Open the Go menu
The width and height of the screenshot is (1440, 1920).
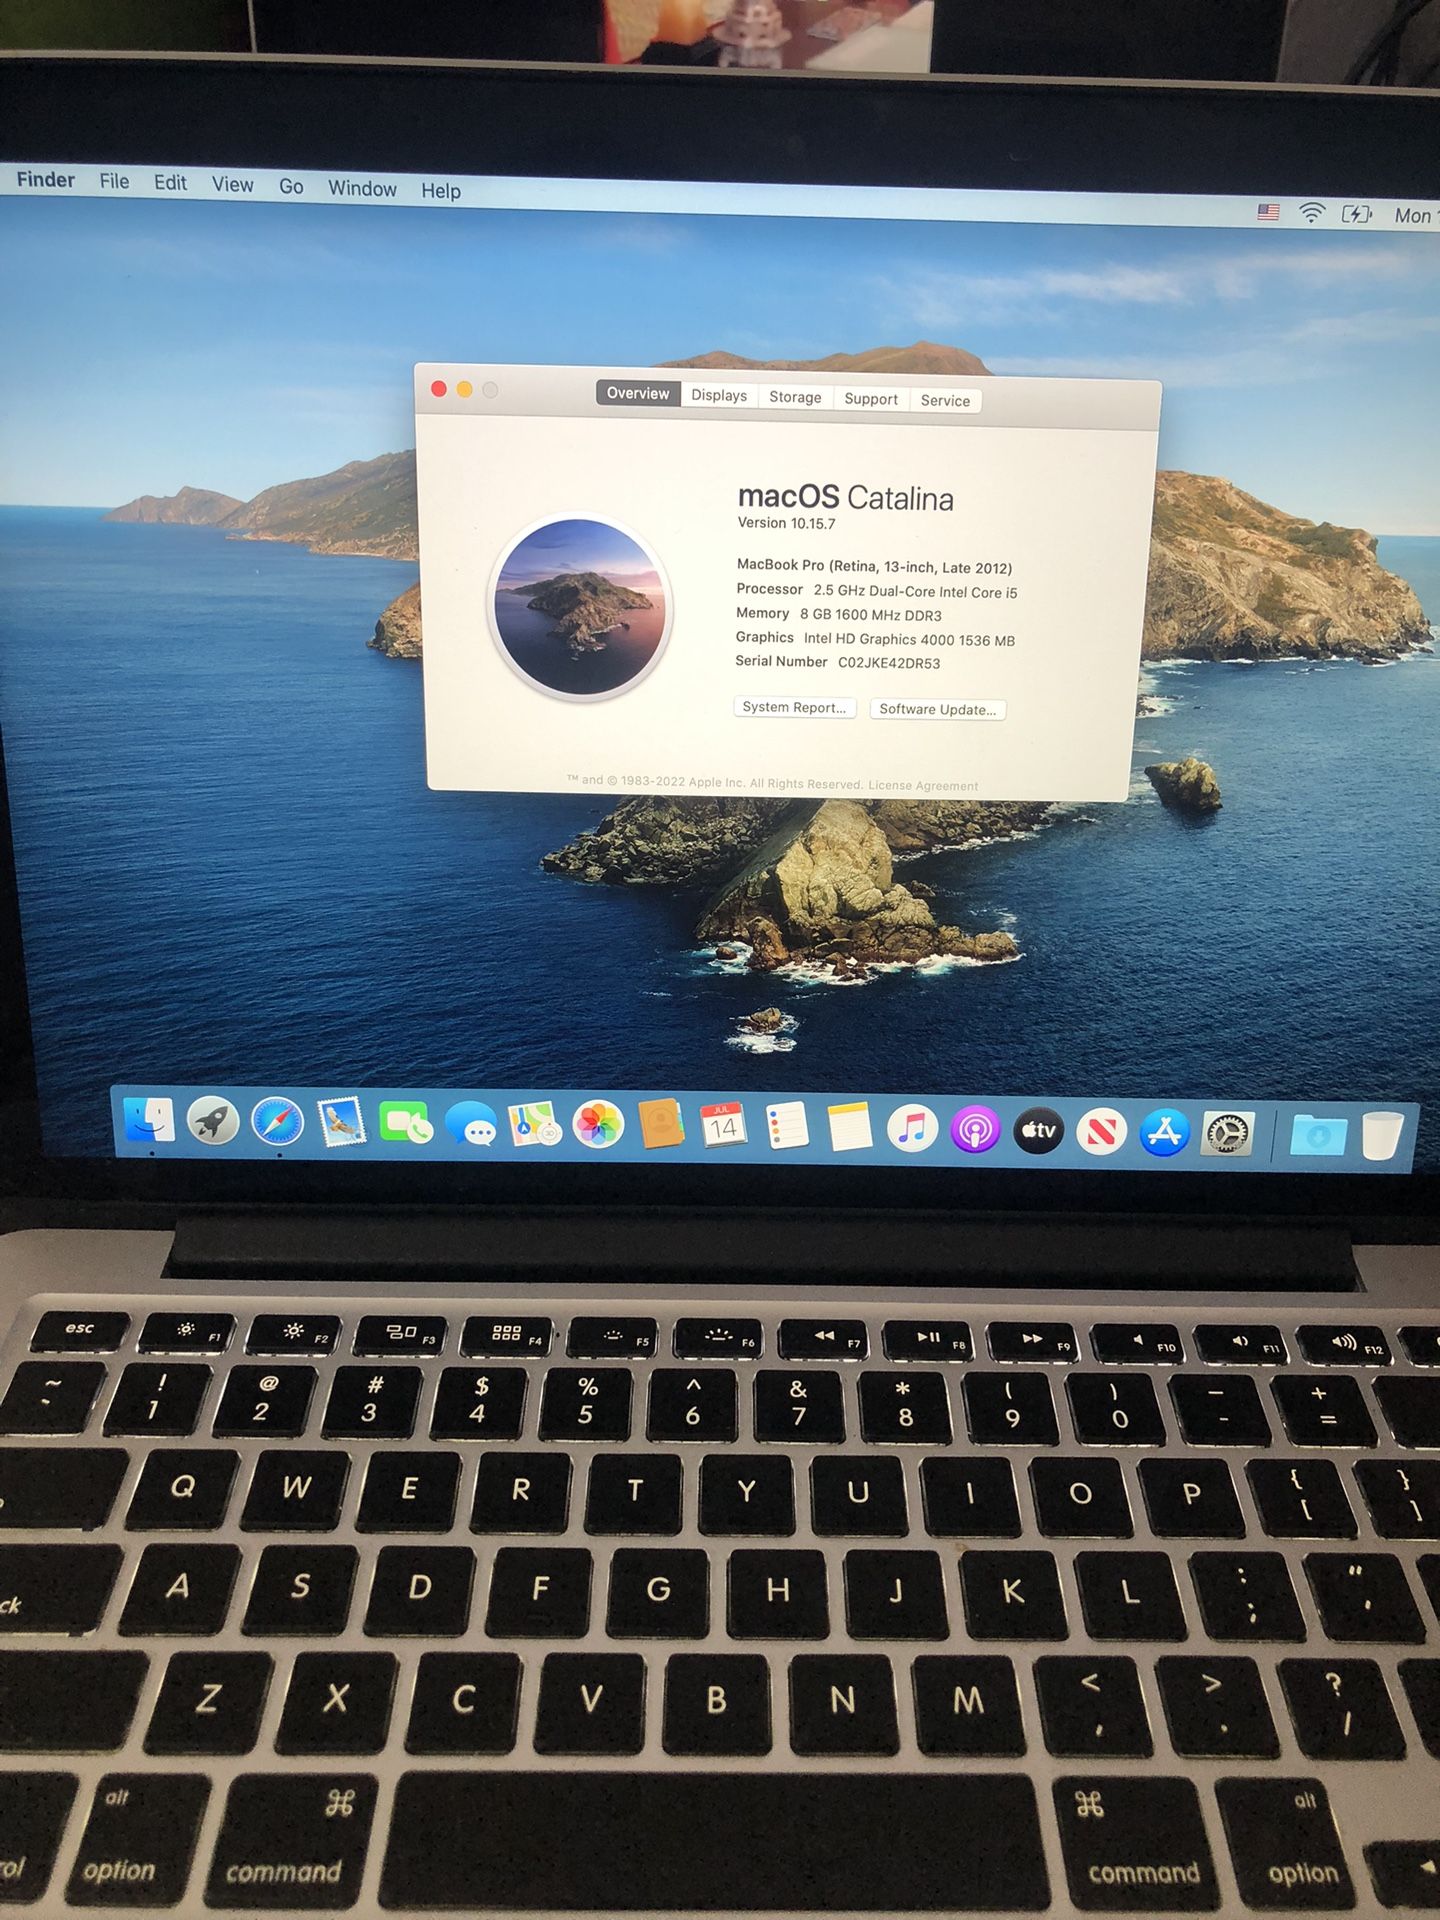[291, 187]
